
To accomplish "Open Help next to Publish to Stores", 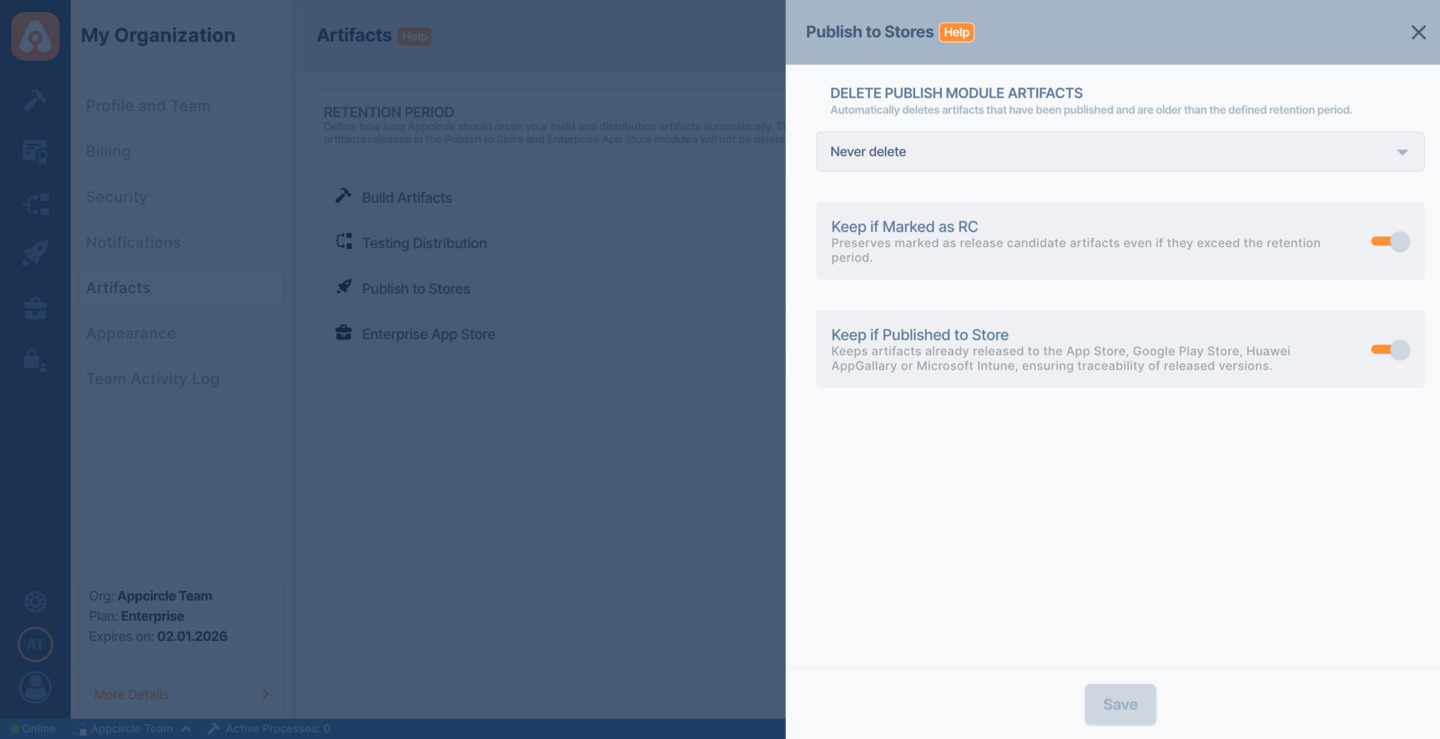I will (956, 31).
